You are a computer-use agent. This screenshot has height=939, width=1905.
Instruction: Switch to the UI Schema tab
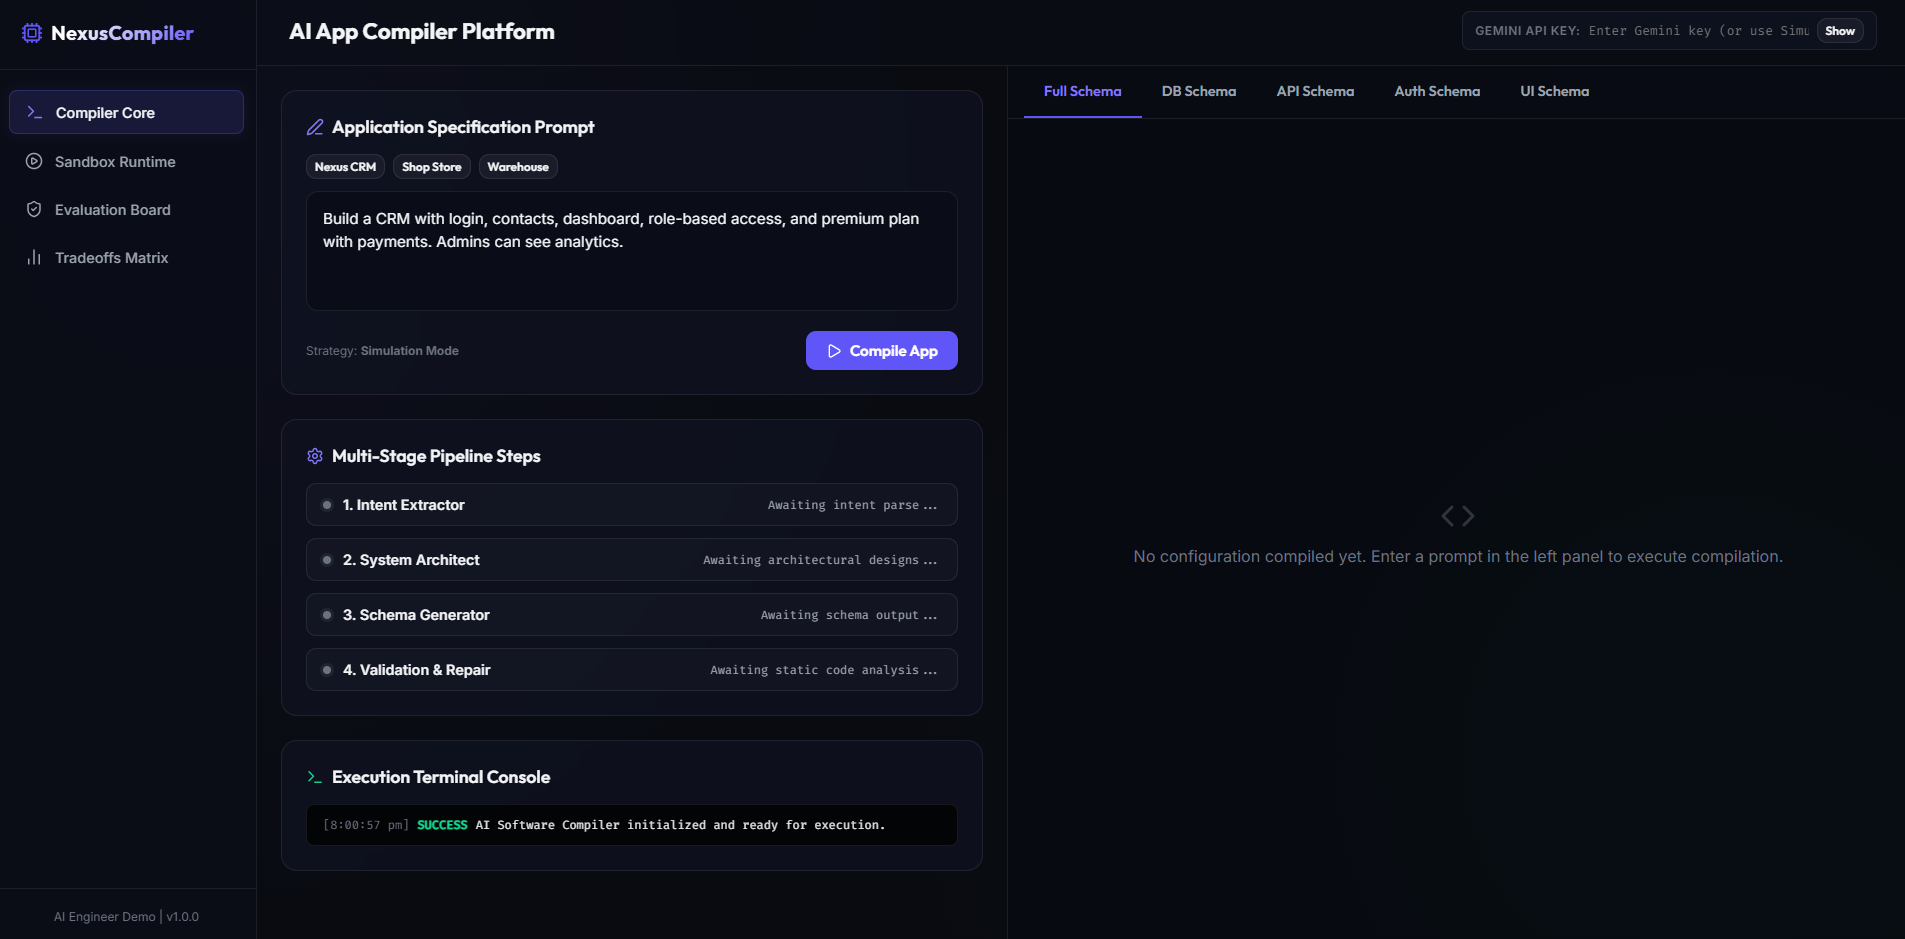point(1554,91)
